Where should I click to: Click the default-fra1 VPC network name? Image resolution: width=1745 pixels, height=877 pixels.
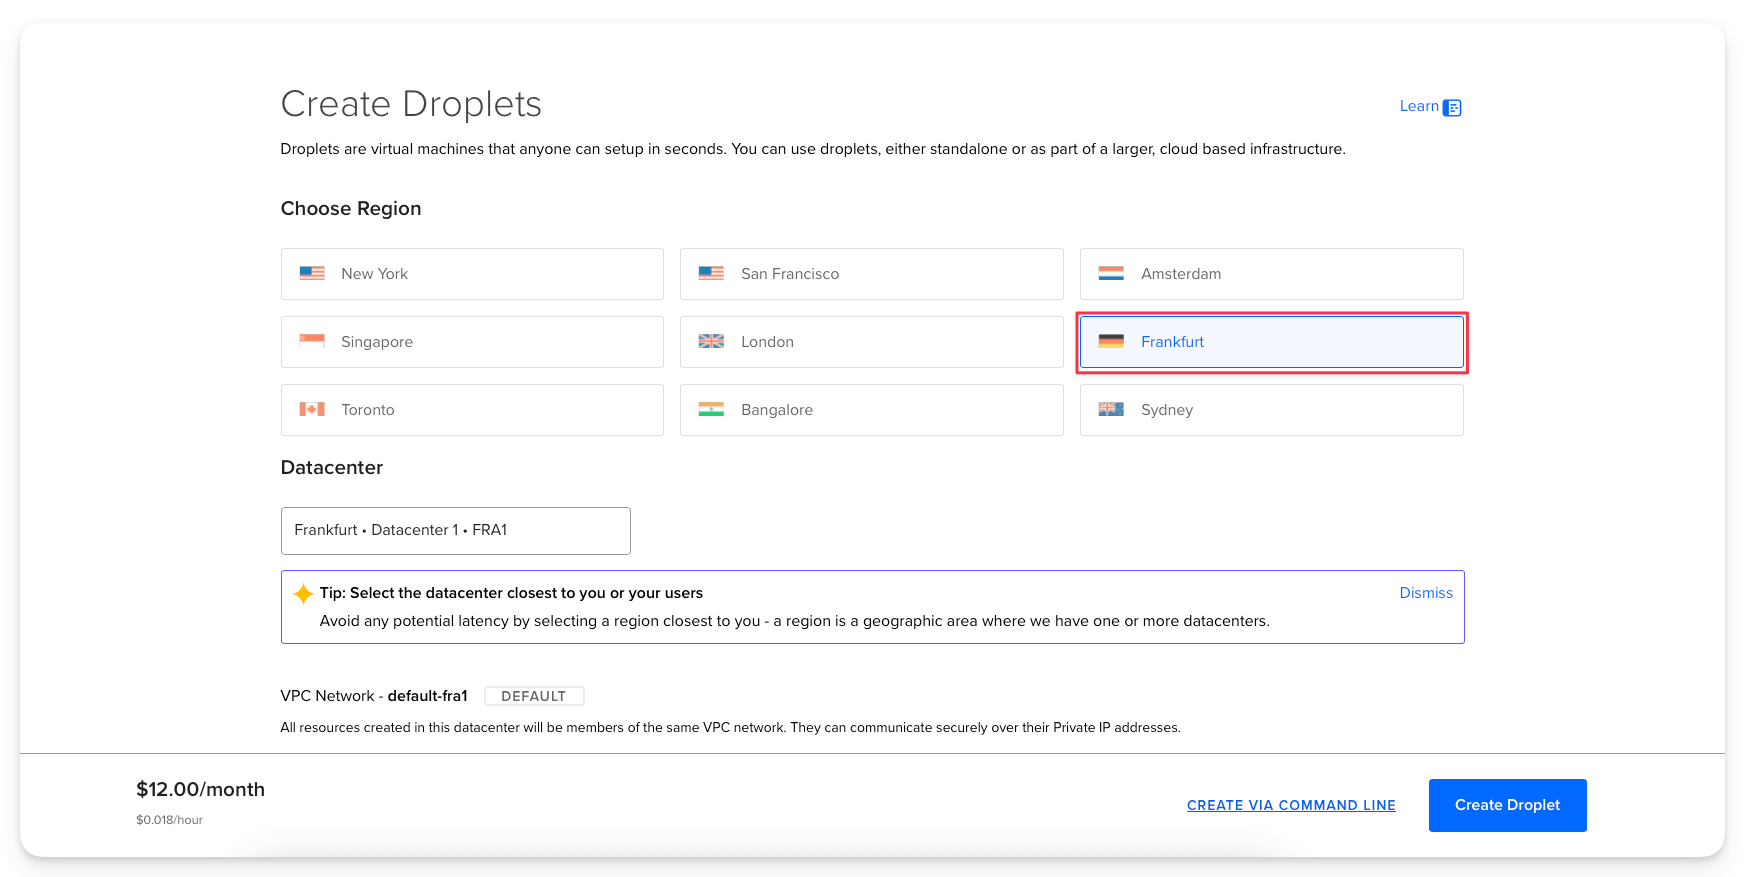pyautogui.click(x=427, y=696)
